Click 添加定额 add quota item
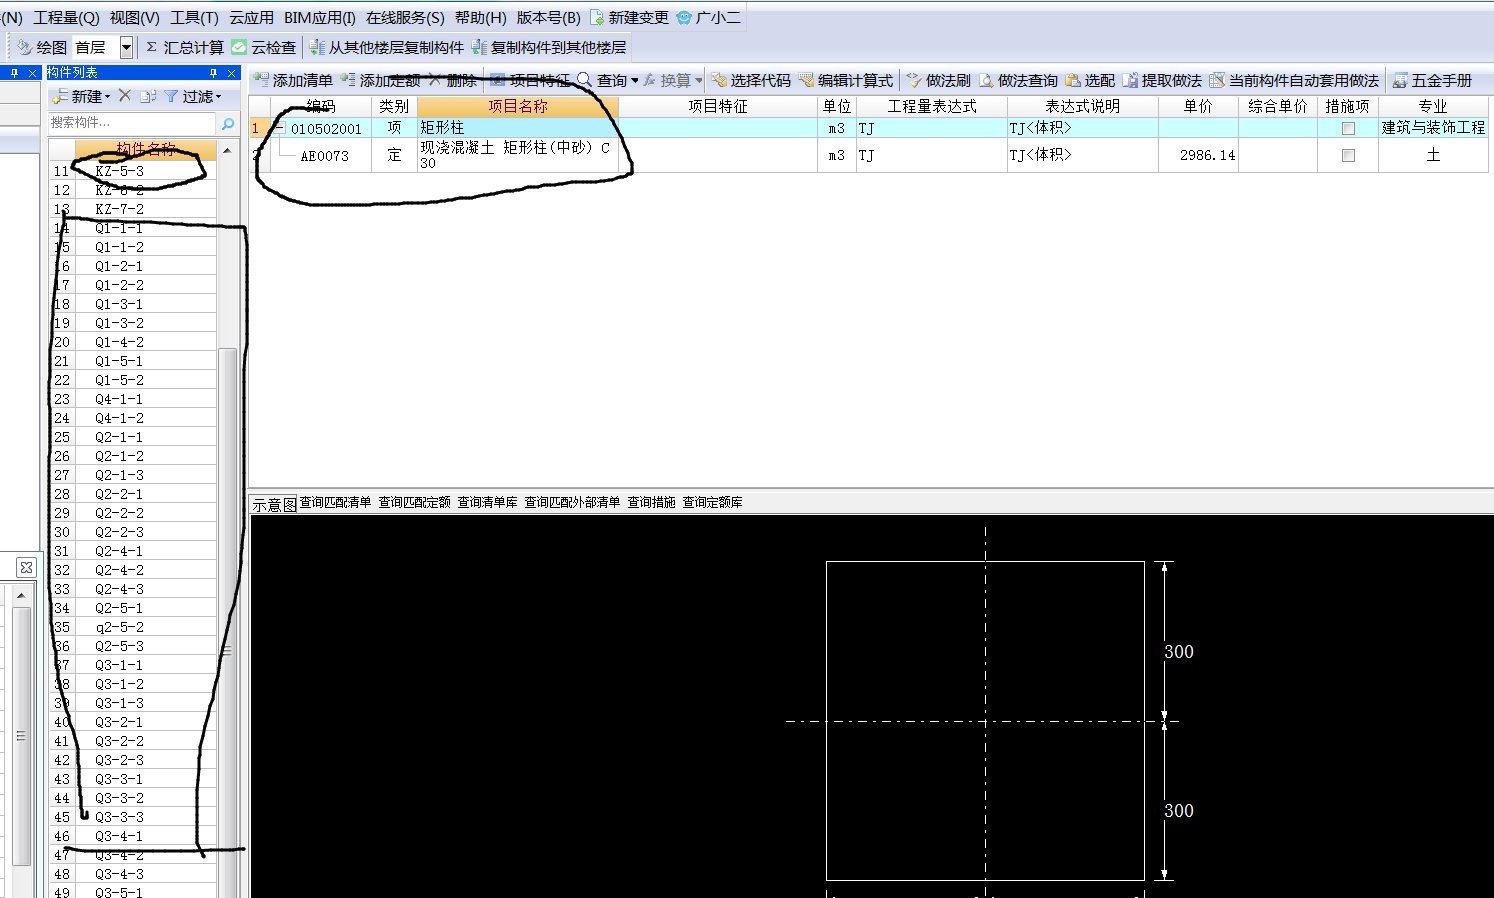 [380, 80]
